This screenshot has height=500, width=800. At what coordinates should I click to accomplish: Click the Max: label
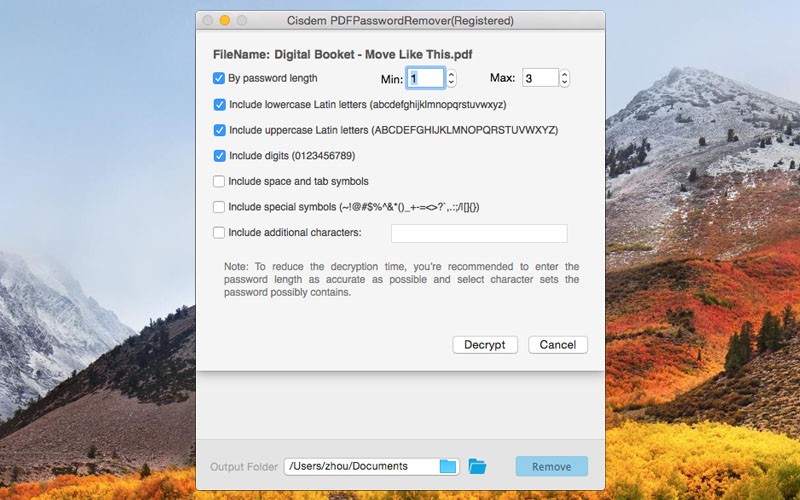click(503, 78)
